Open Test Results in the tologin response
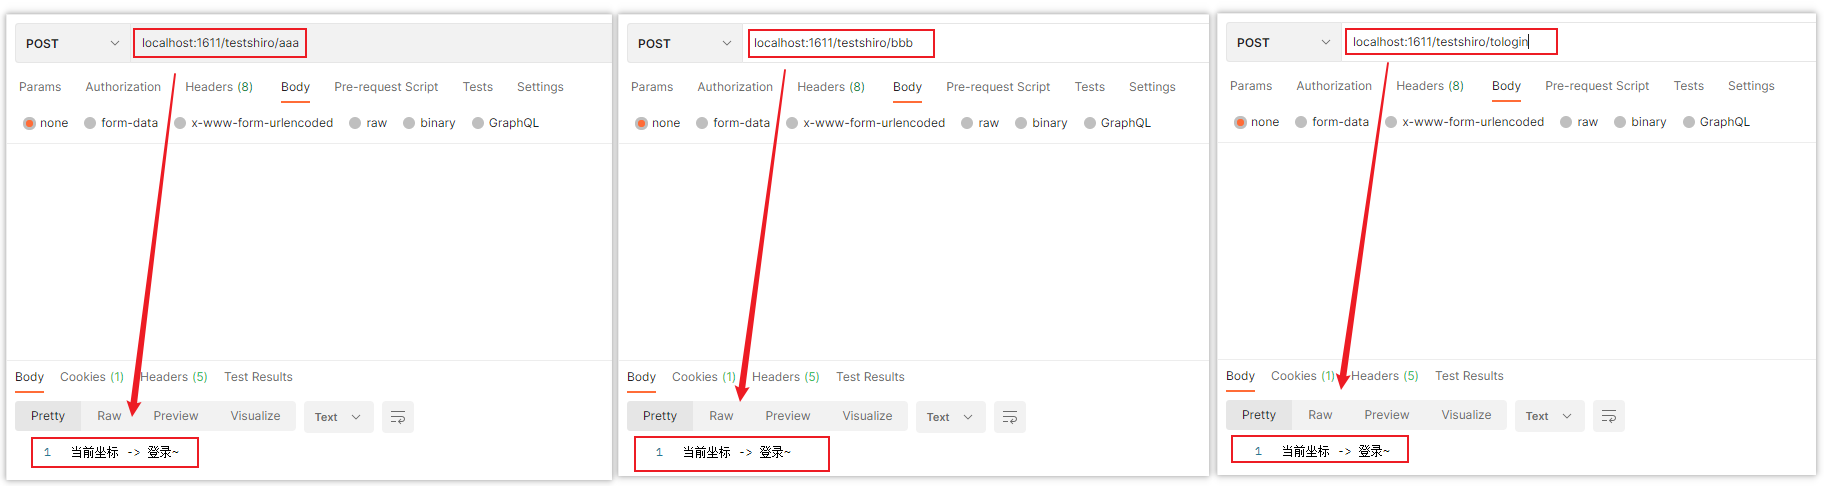The height and width of the screenshot is (486, 1833). pos(1469,376)
